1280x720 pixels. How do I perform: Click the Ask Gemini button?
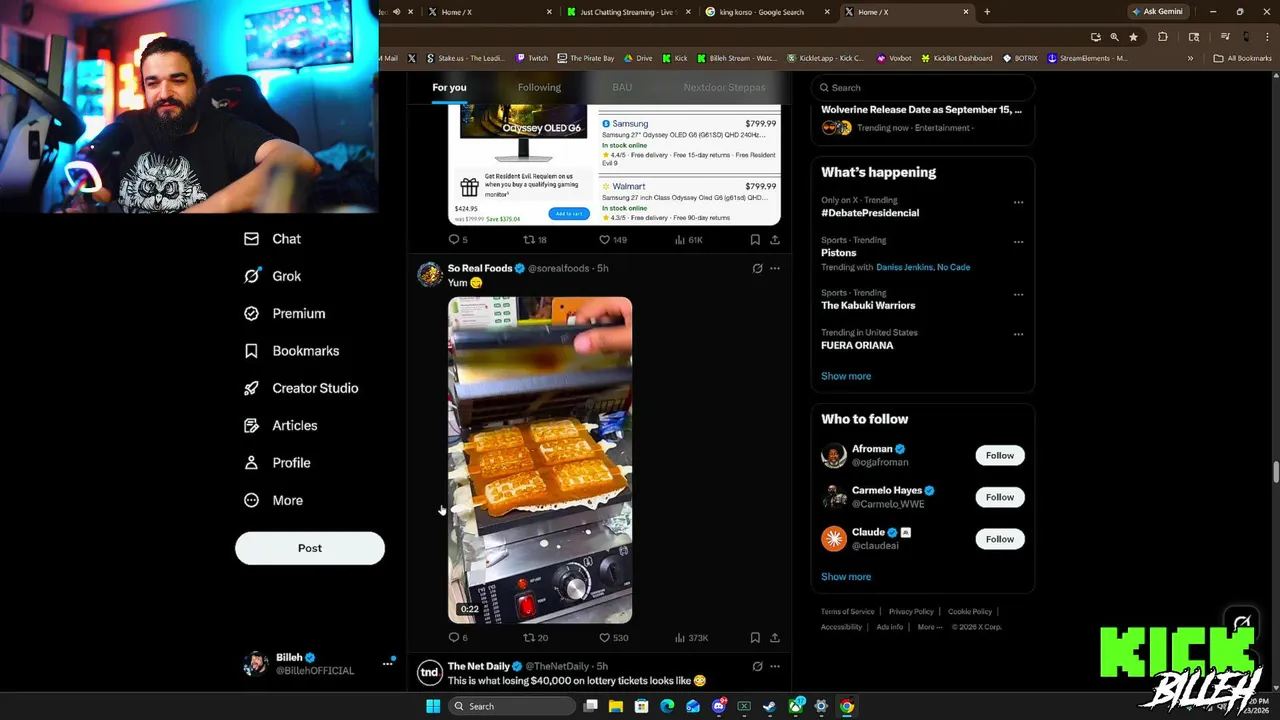pyautogui.click(x=1157, y=11)
